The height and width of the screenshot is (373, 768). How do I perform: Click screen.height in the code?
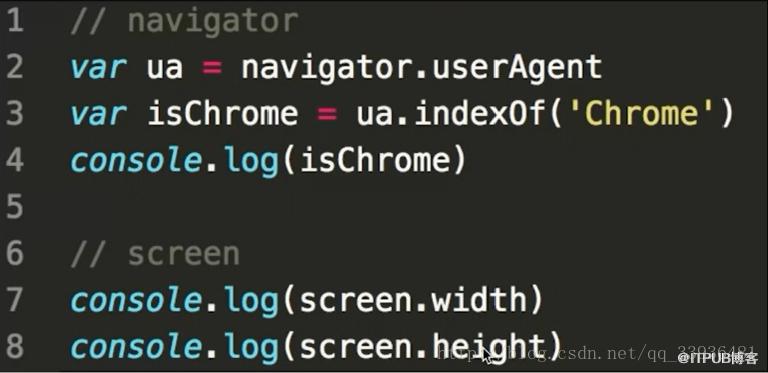[x=422, y=346]
